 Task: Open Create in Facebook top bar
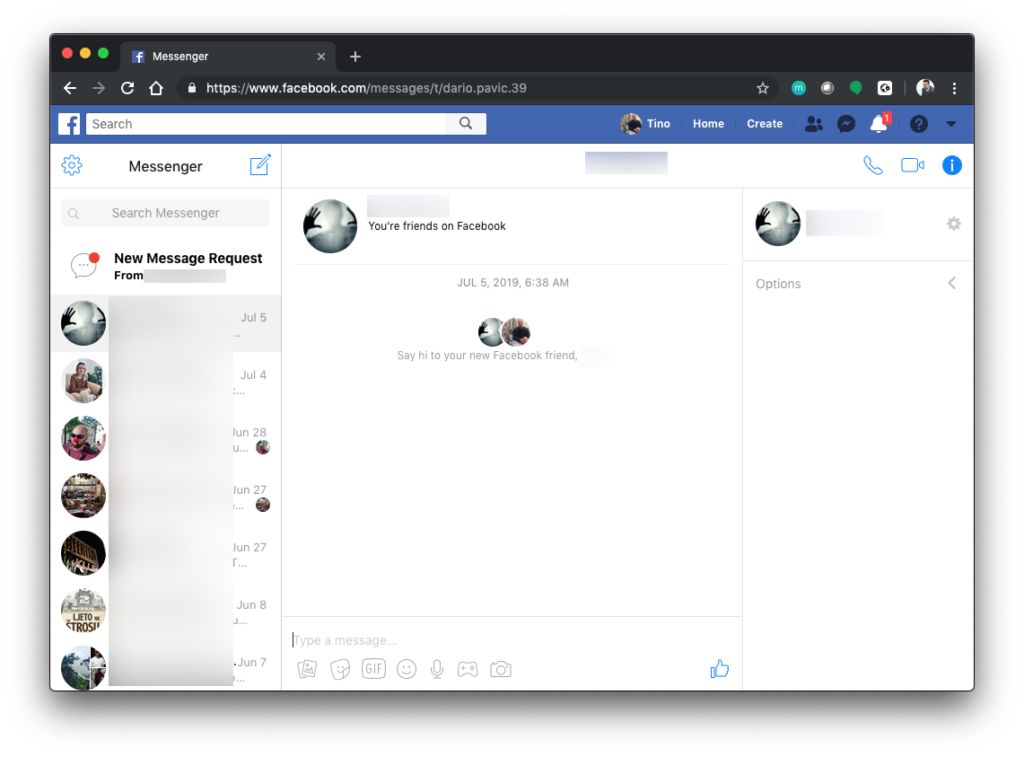click(764, 124)
